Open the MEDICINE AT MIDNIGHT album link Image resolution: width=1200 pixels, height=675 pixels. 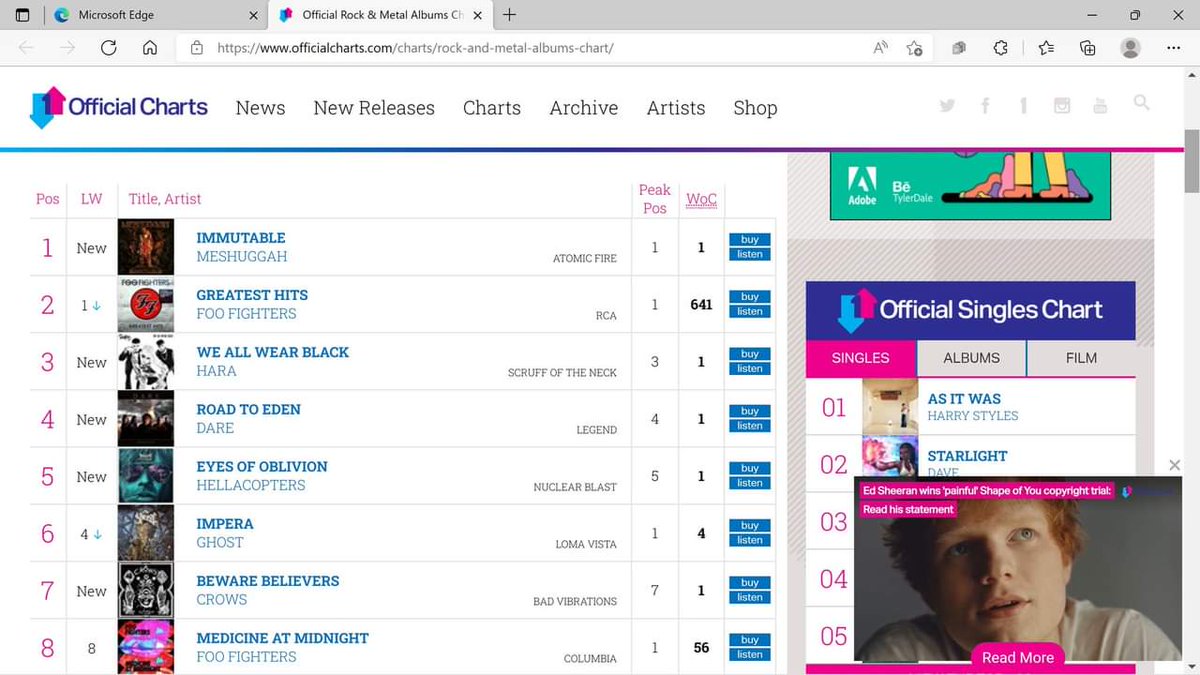[282, 638]
